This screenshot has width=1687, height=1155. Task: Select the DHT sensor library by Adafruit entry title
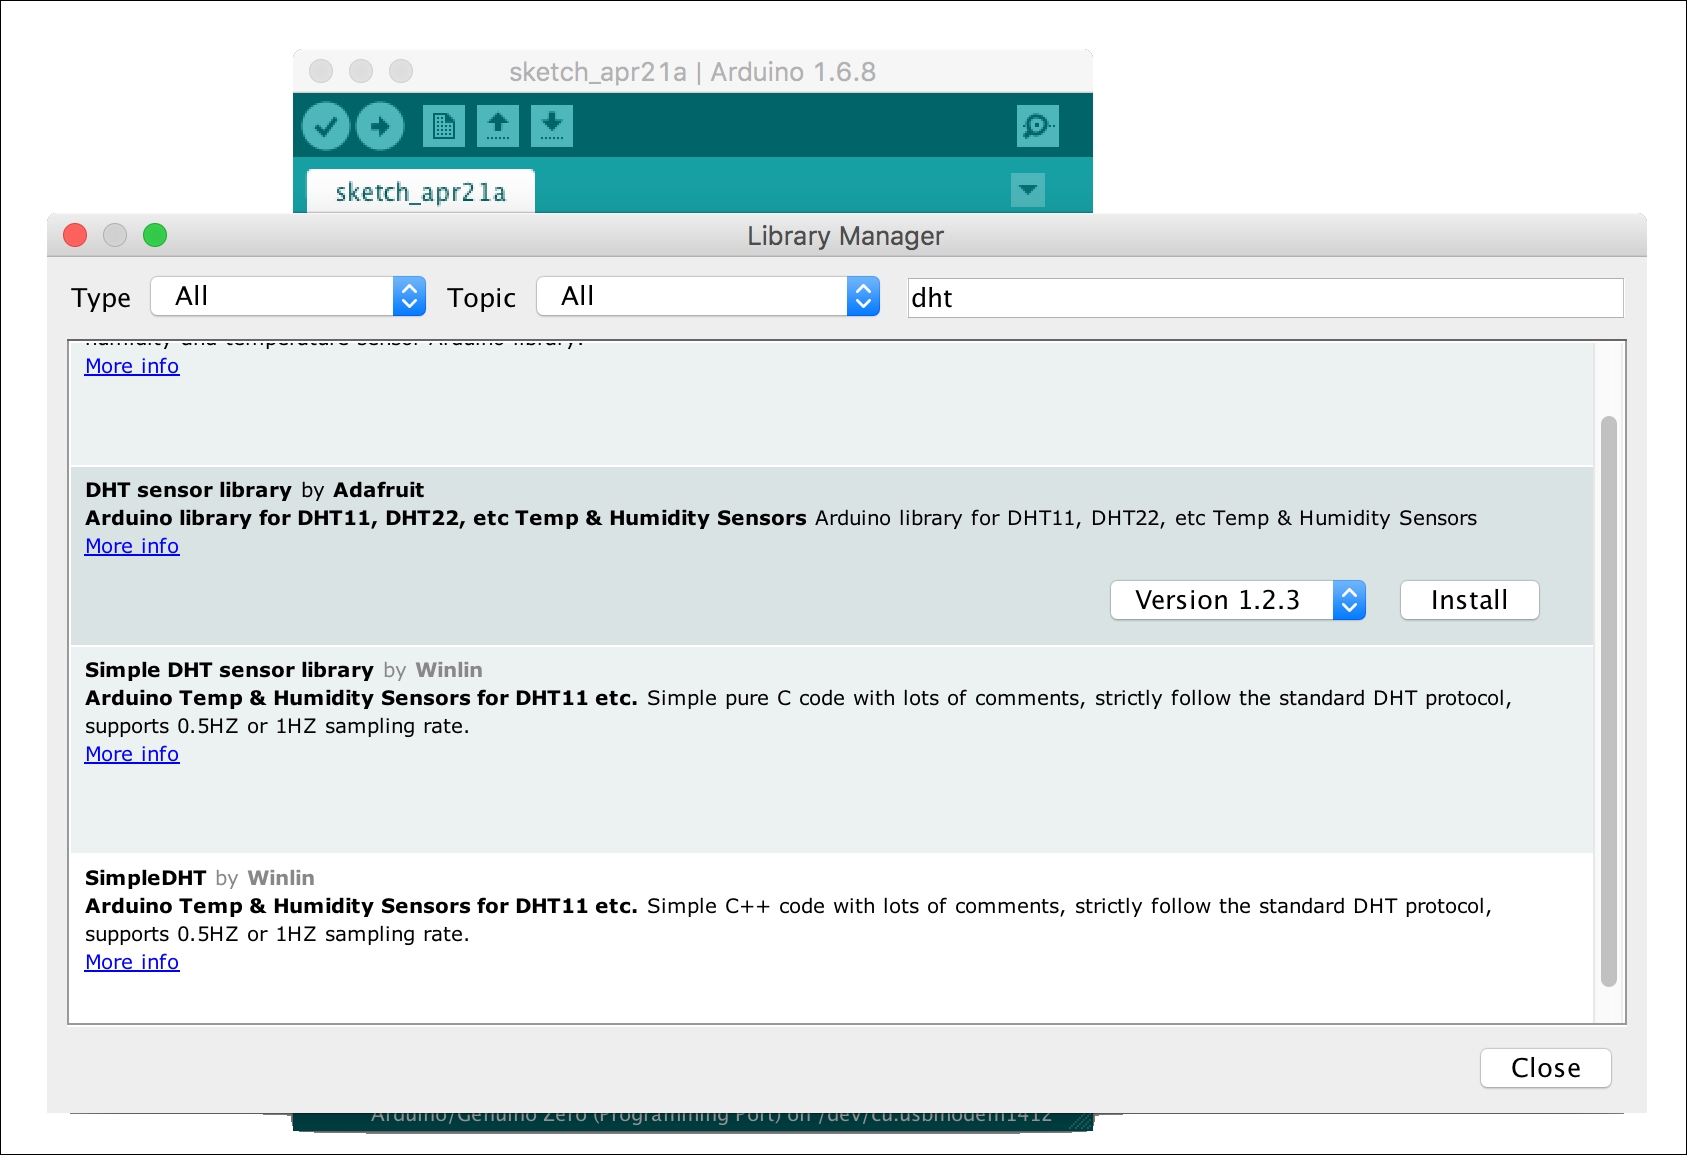tap(254, 490)
